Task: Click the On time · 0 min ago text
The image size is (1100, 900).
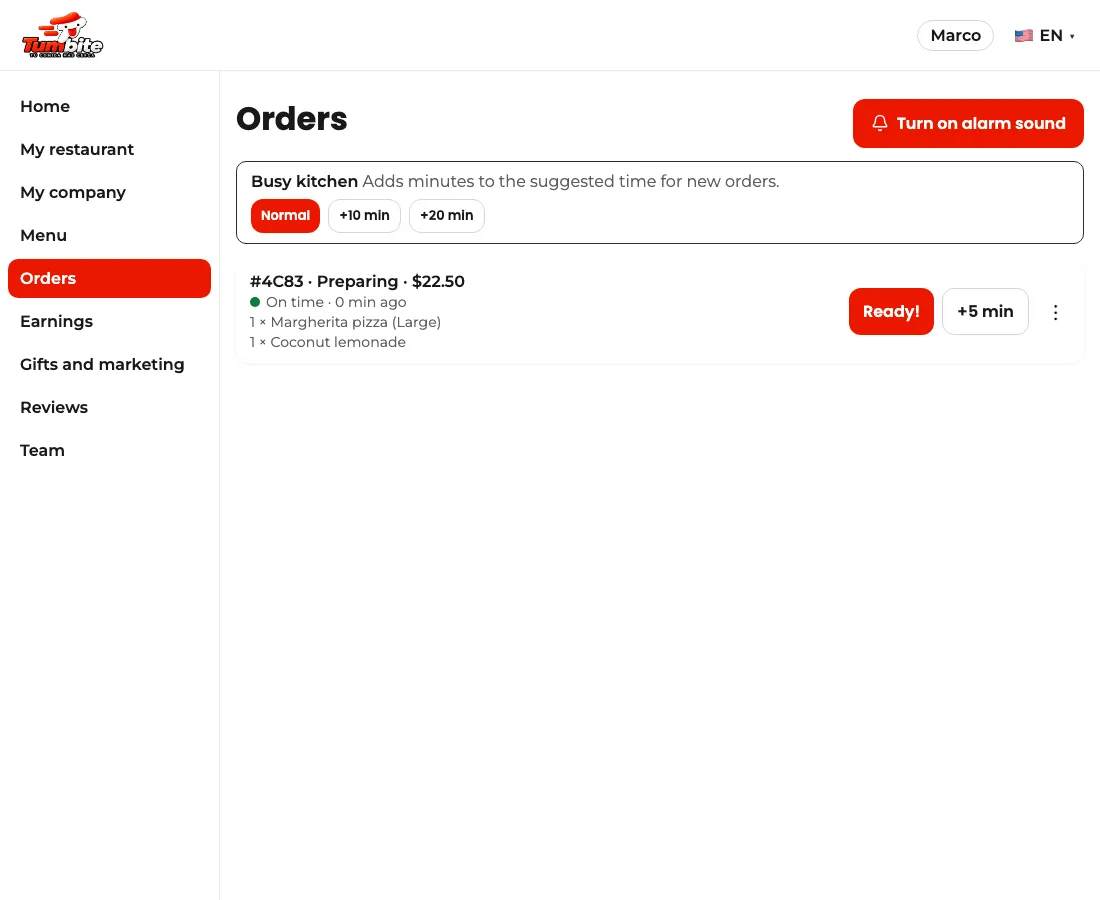Action: click(x=336, y=302)
